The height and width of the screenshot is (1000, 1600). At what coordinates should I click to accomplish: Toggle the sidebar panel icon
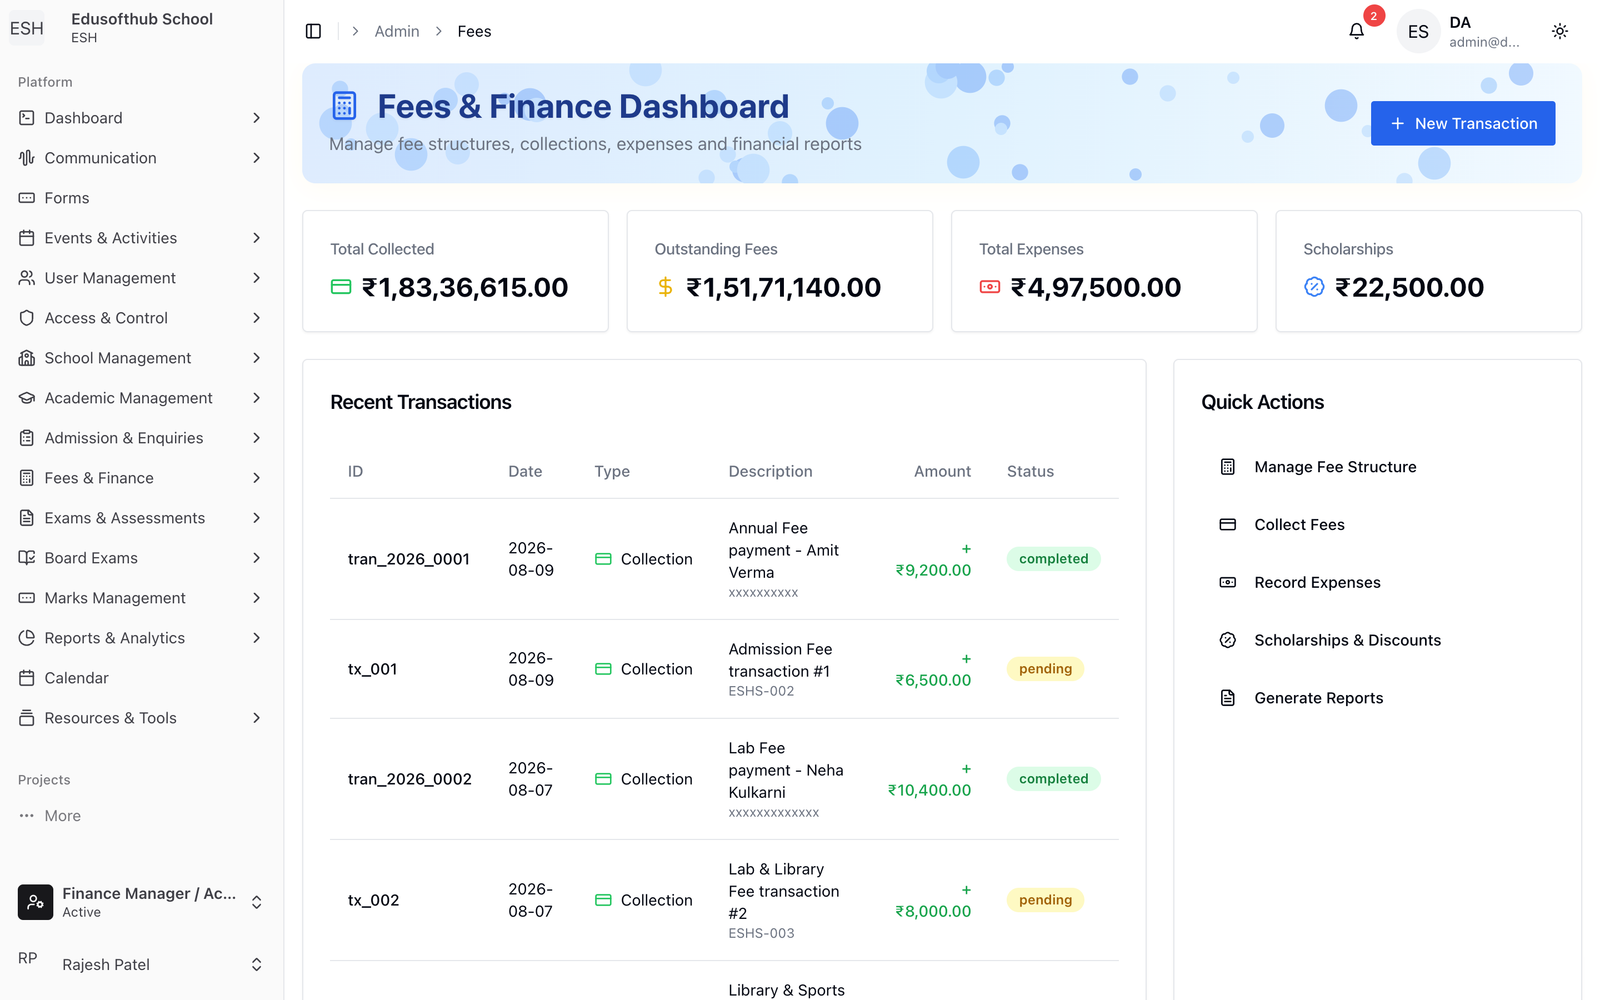313,31
